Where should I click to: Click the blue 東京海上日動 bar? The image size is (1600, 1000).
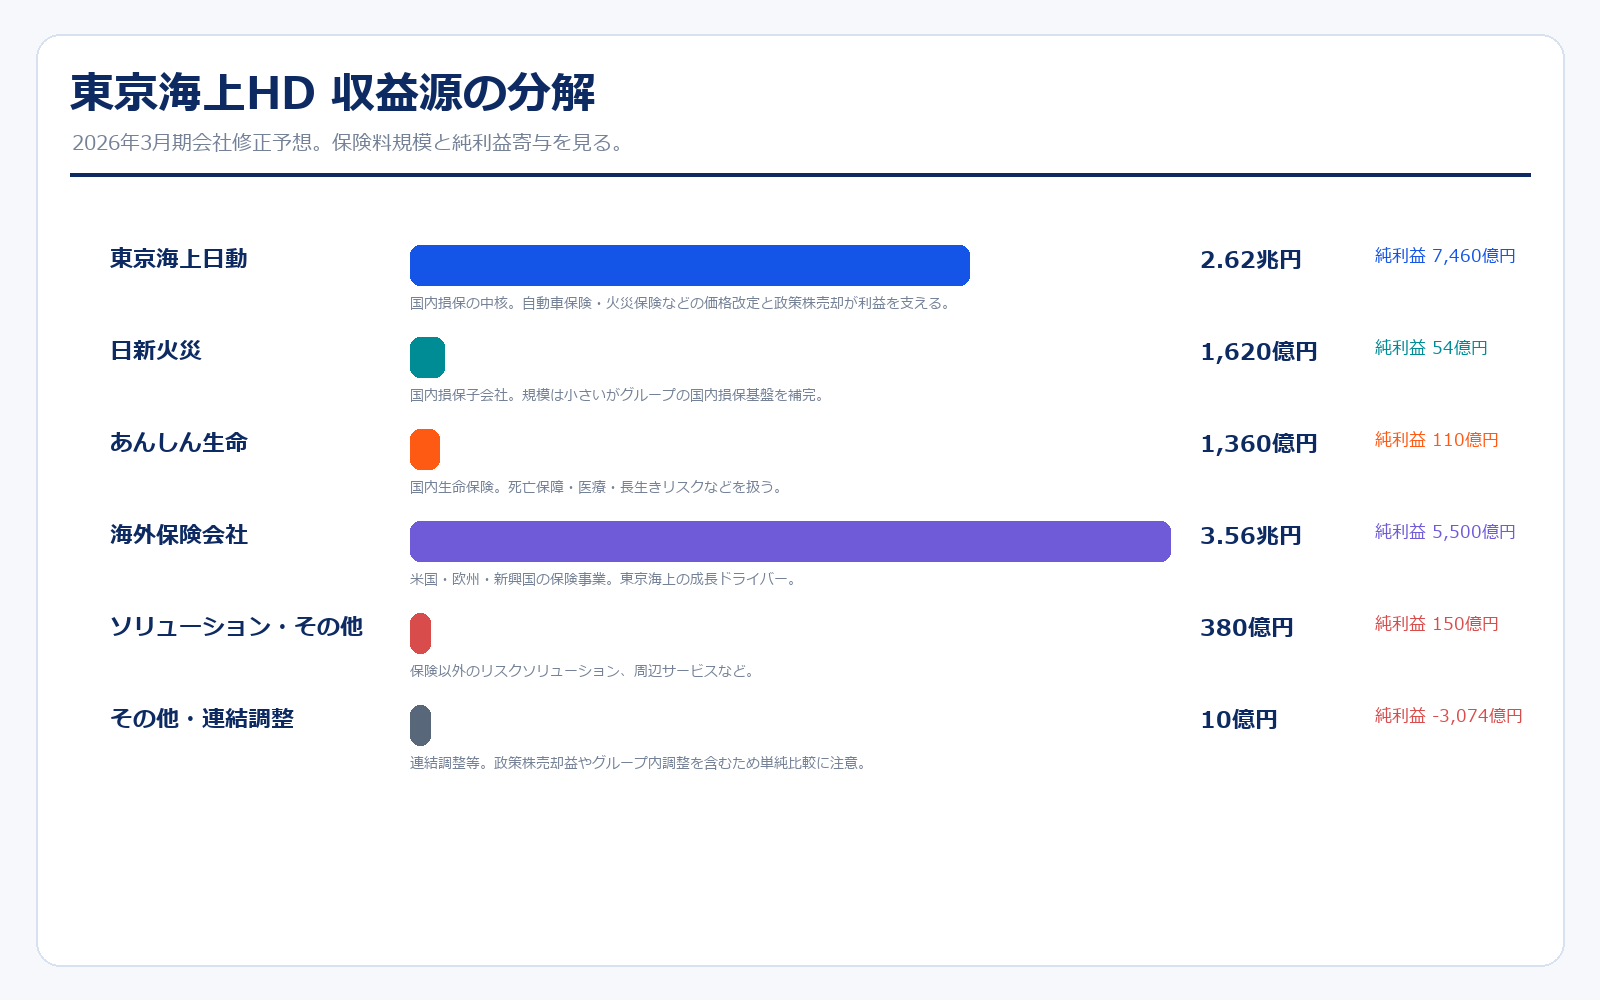[690, 265]
